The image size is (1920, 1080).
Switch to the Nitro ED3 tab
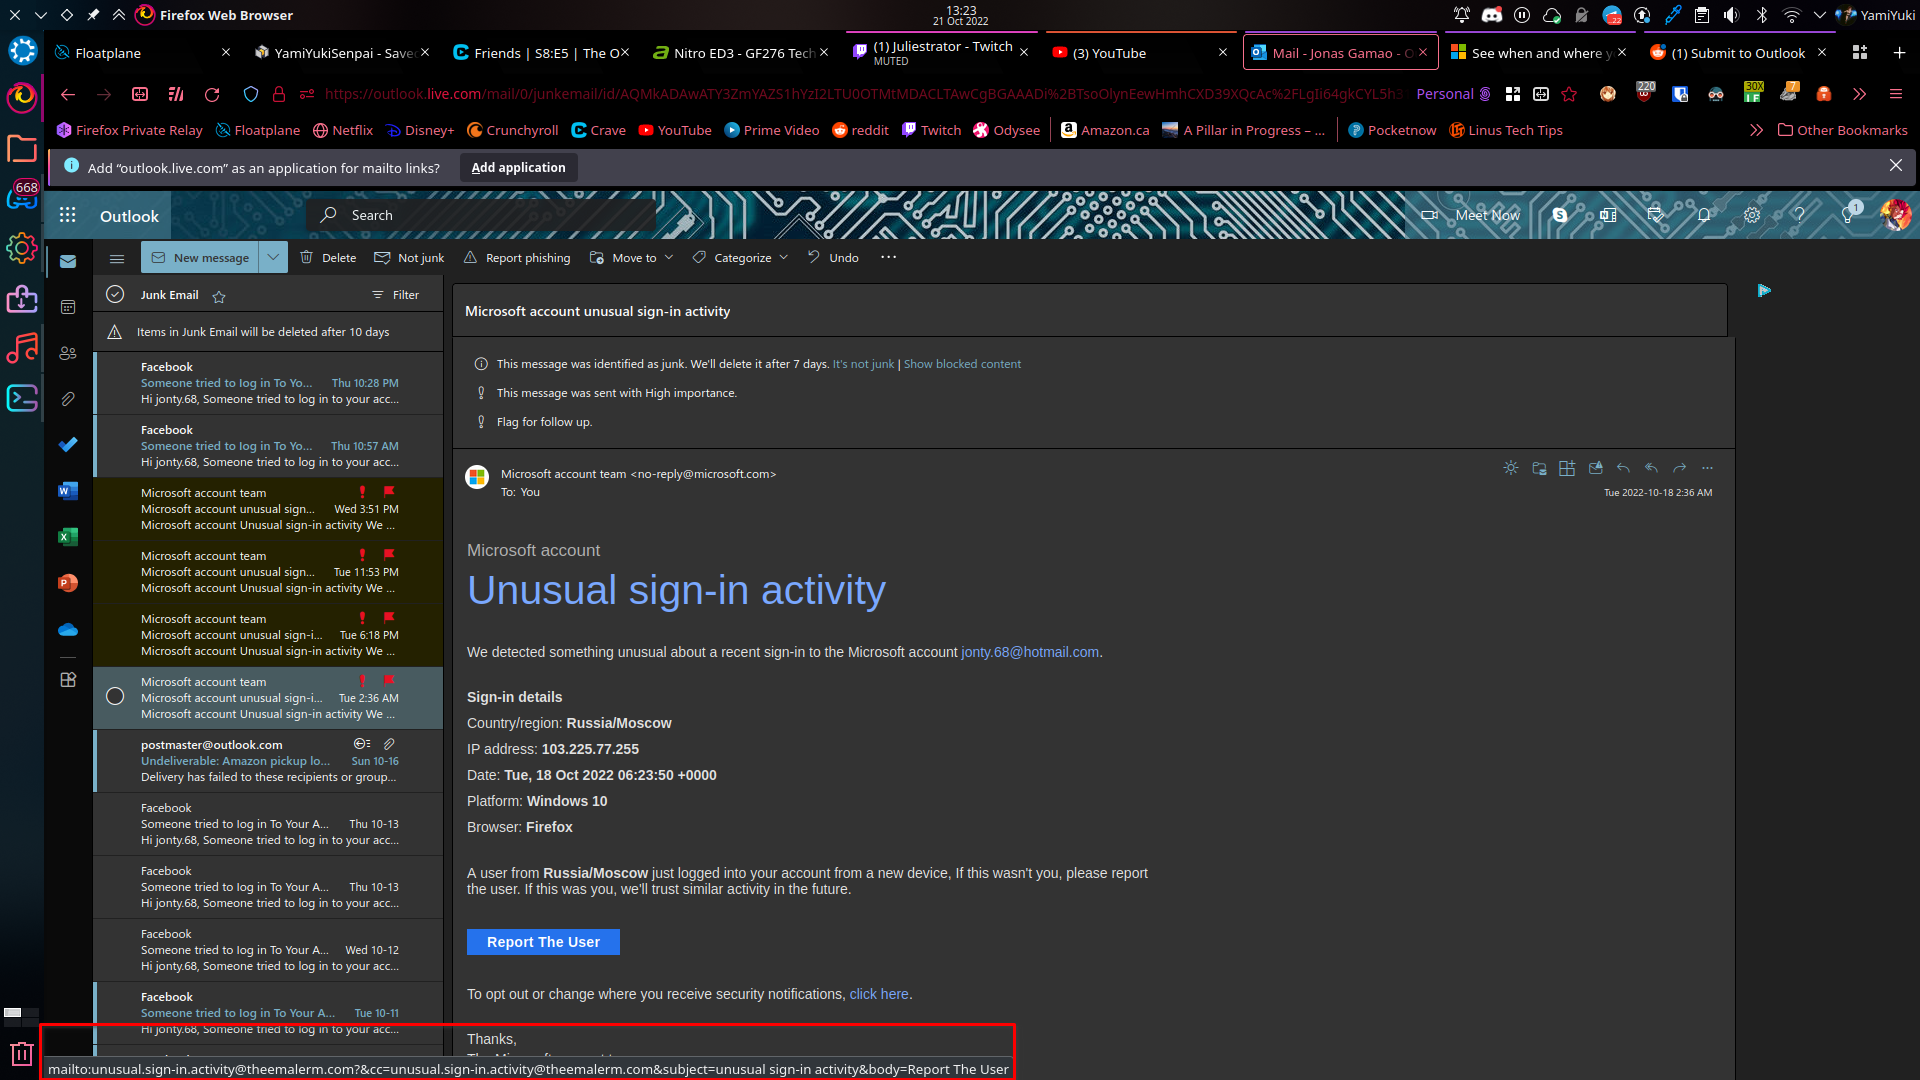(739, 53)
